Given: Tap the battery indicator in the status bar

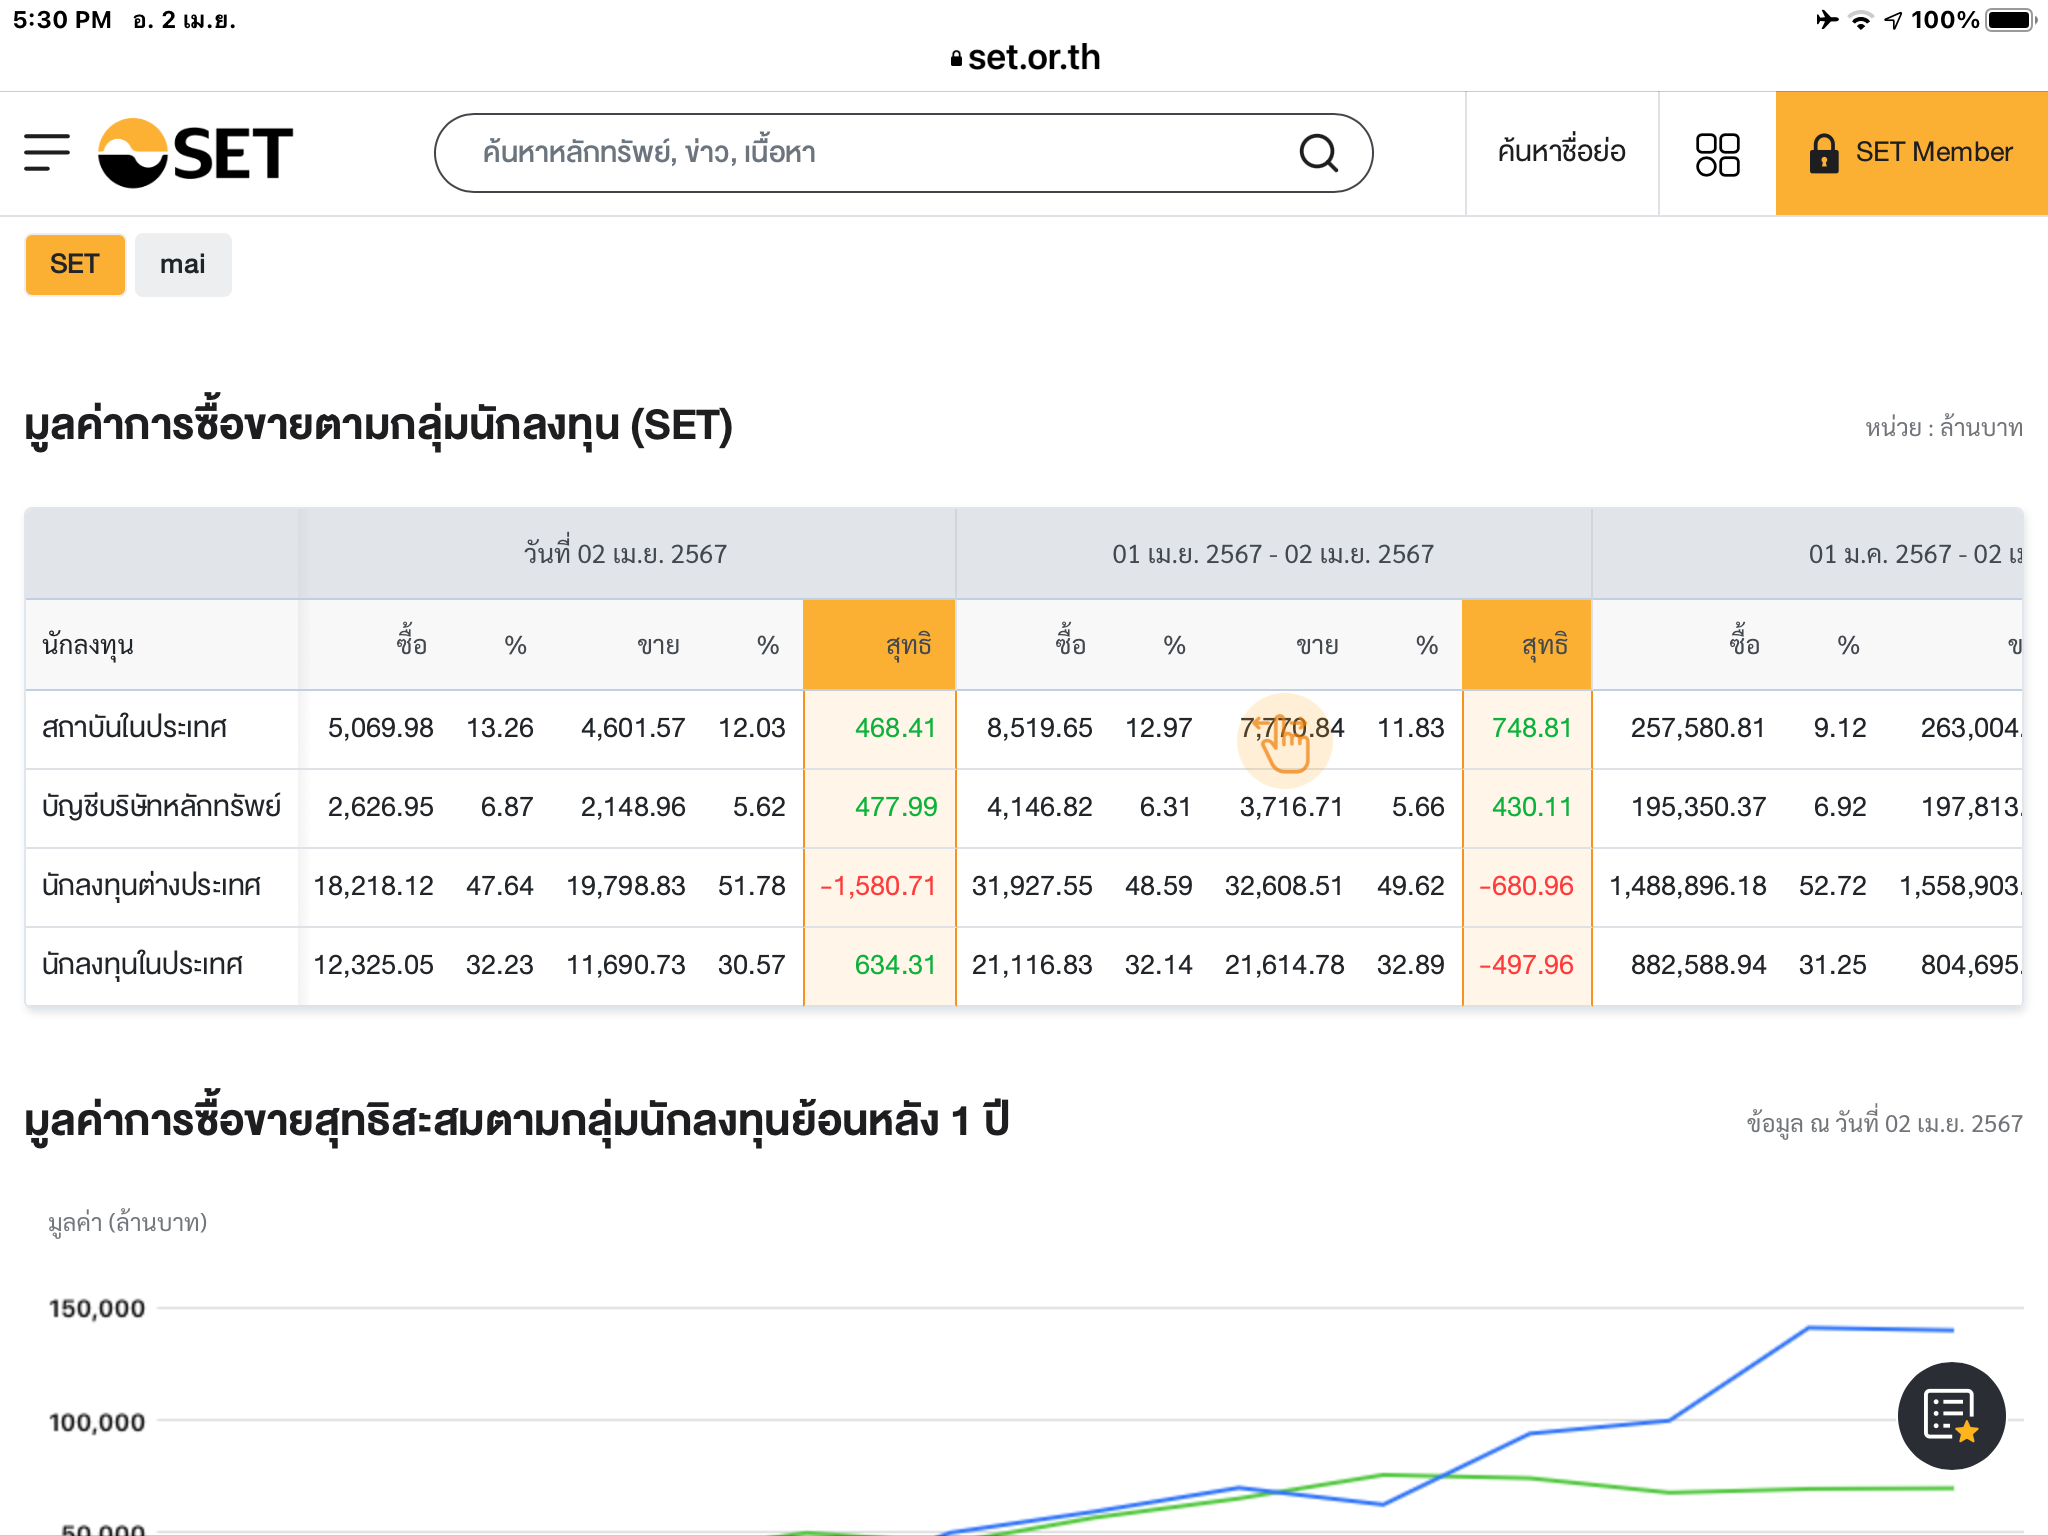Looking at the screenshot, I should pos(2010,20).
